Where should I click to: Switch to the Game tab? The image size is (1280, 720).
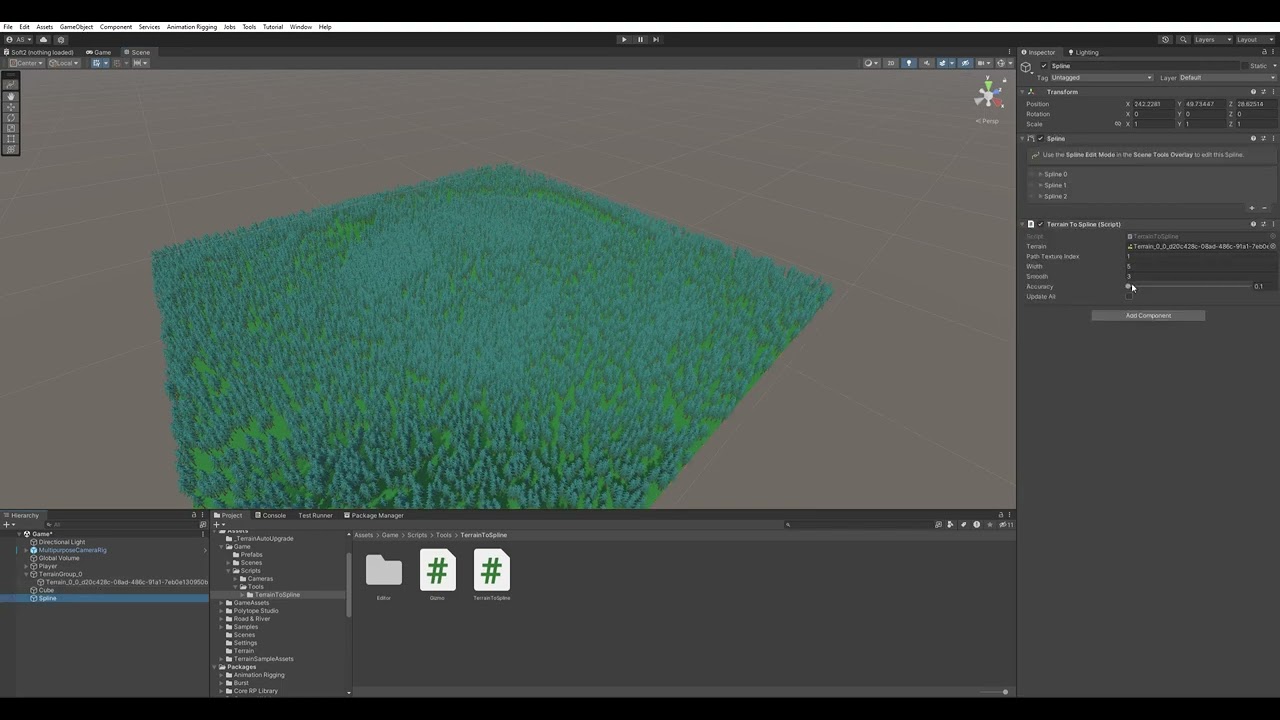coord(98,52)
